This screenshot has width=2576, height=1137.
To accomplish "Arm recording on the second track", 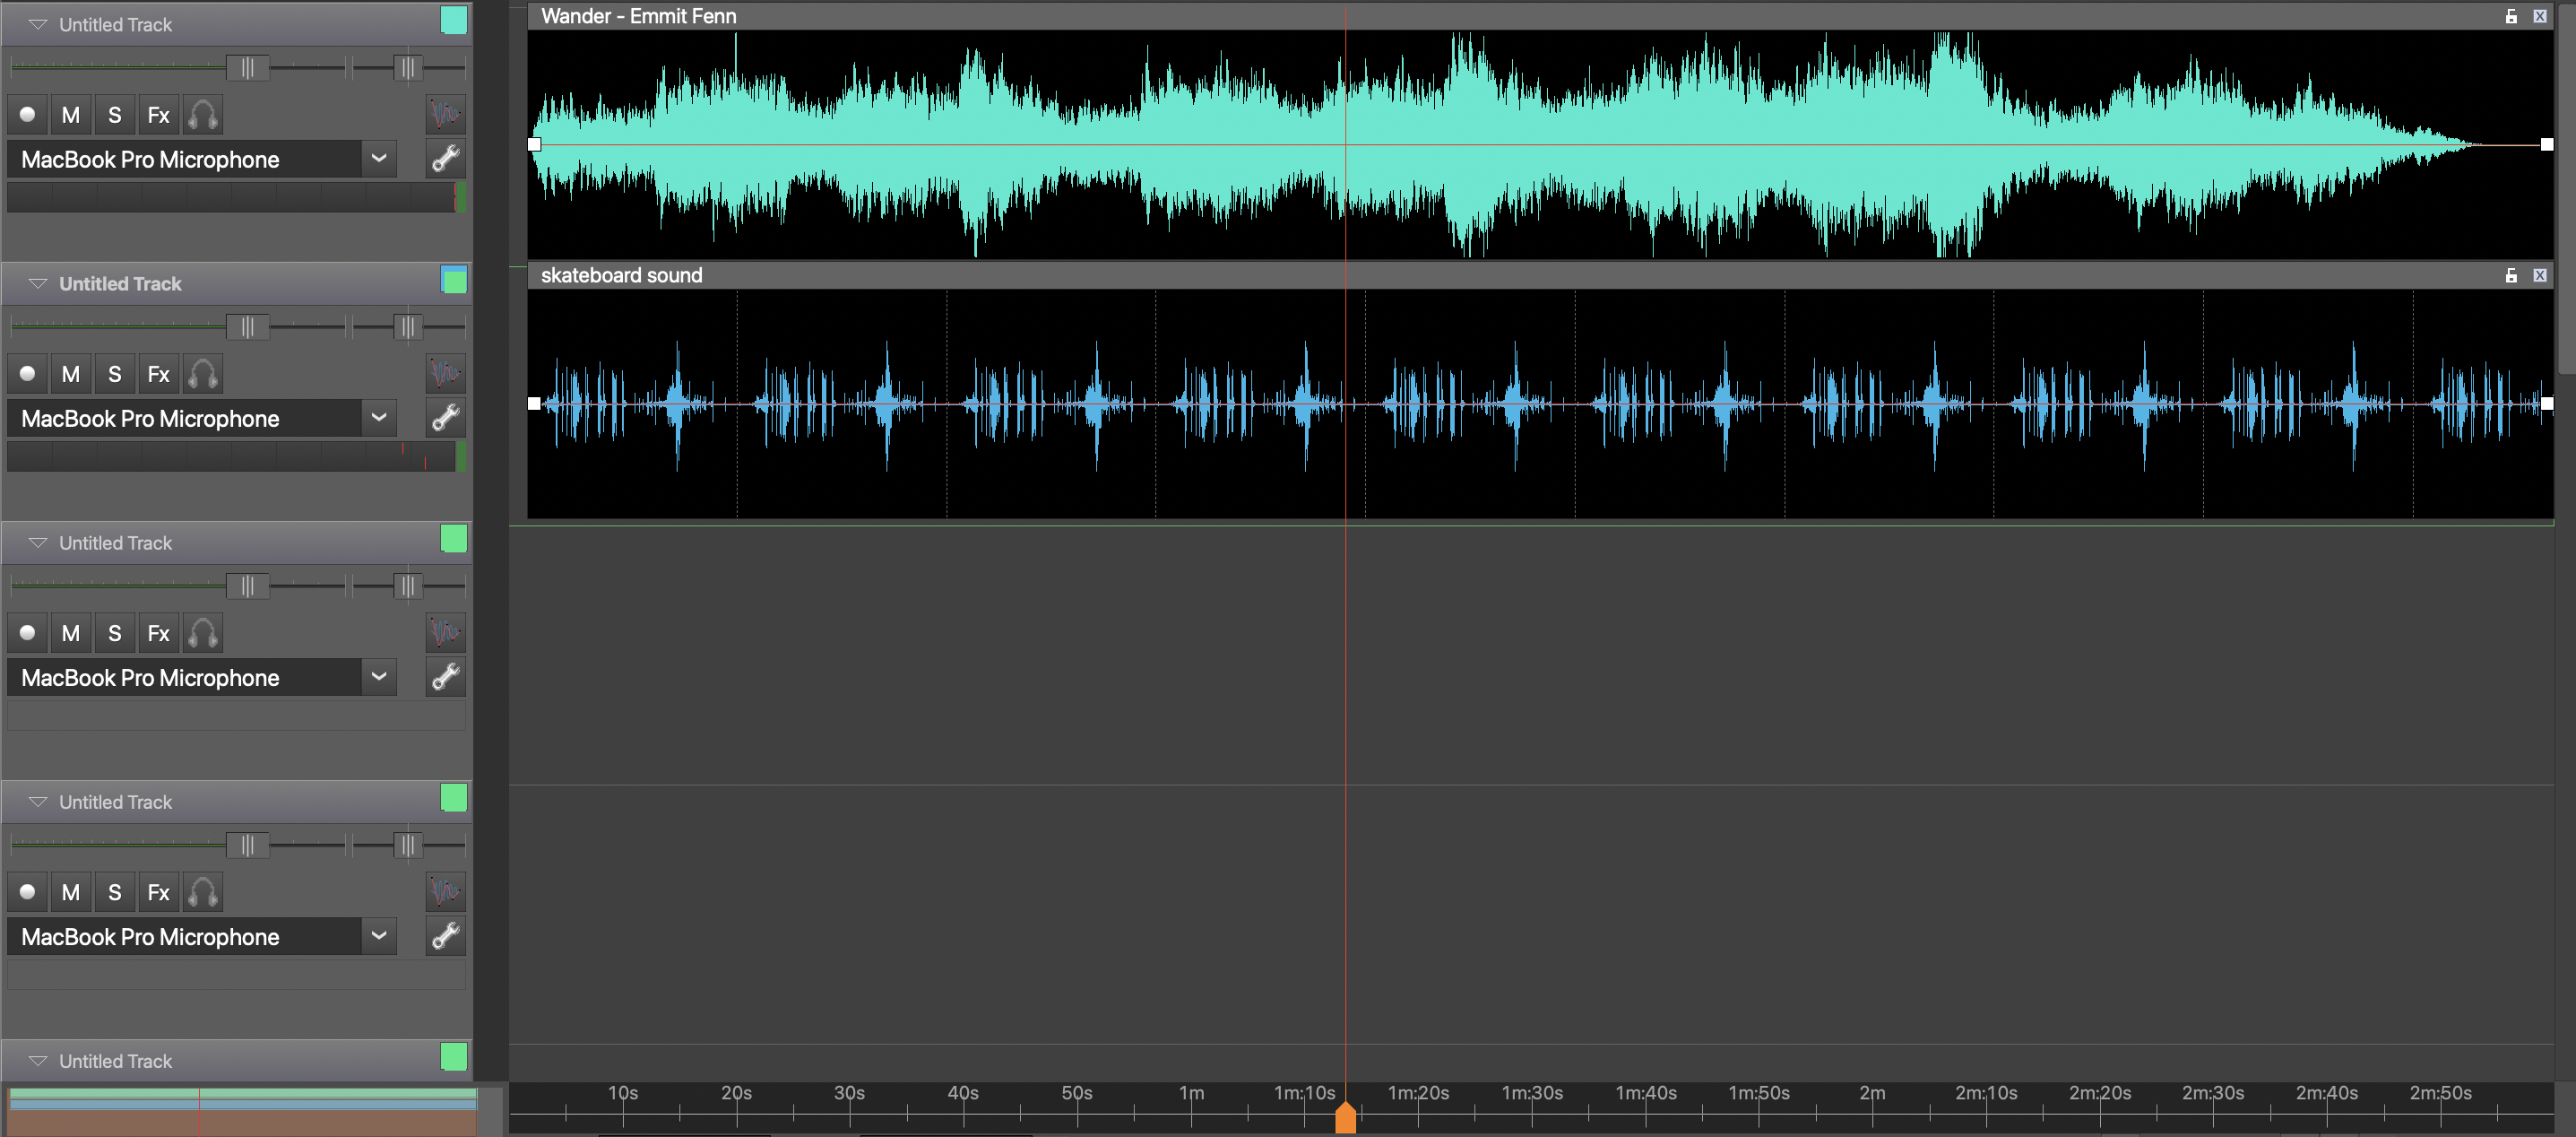I will coord(28,374).
